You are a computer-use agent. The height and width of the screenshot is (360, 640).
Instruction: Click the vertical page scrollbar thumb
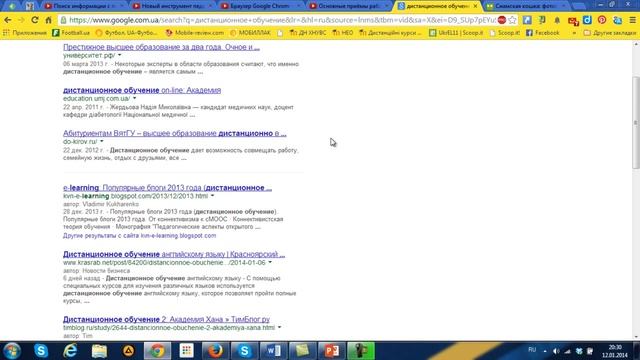(x=636, y=122)
